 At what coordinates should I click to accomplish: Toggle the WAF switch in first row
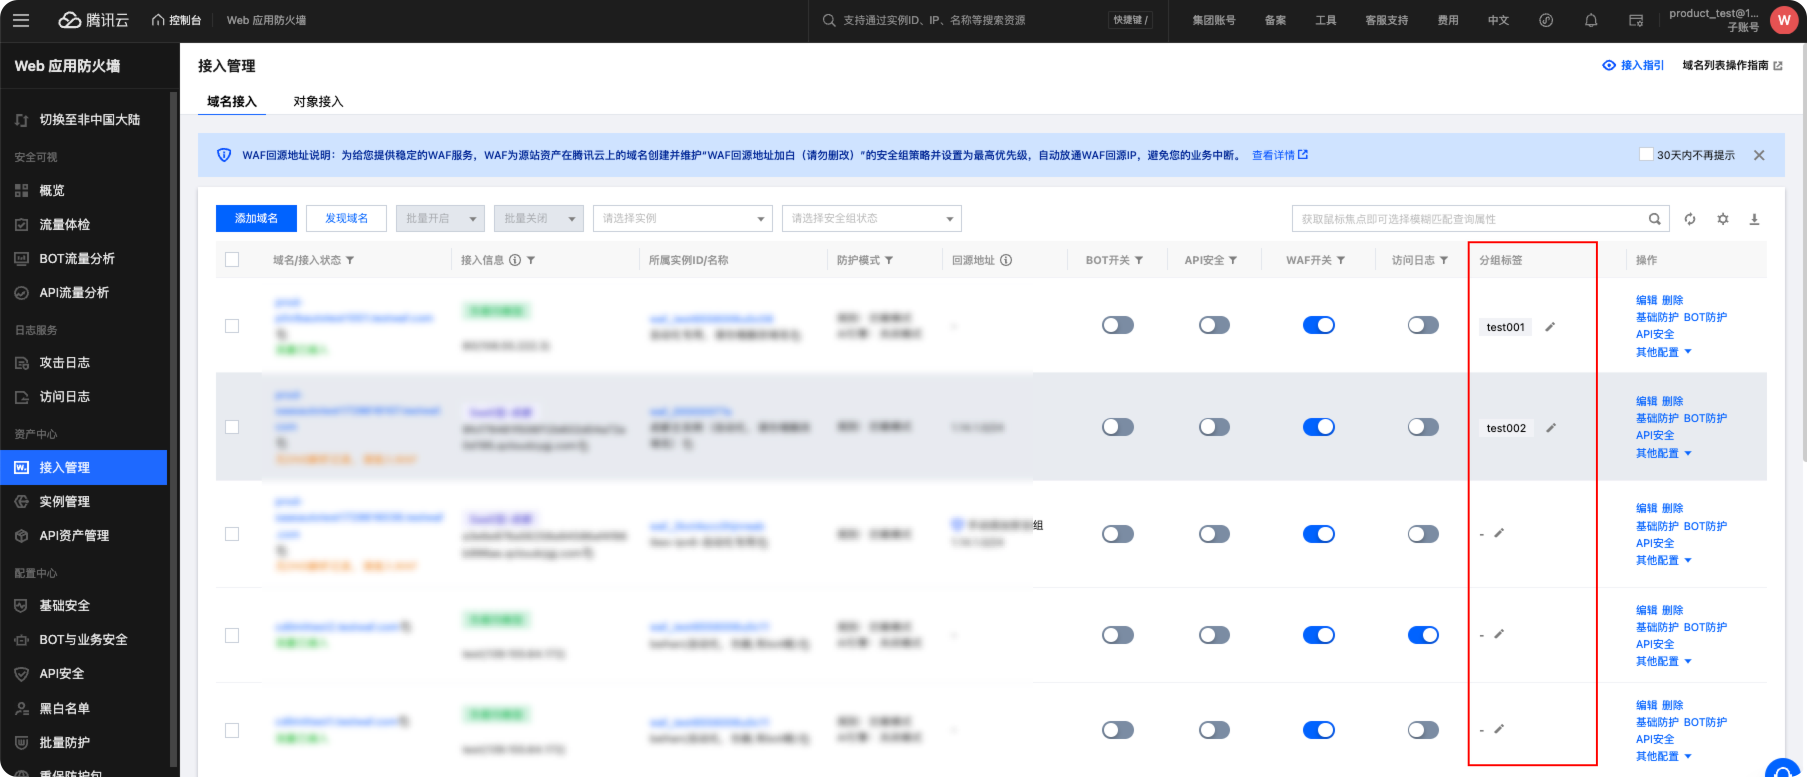(x=1318, y=325)
